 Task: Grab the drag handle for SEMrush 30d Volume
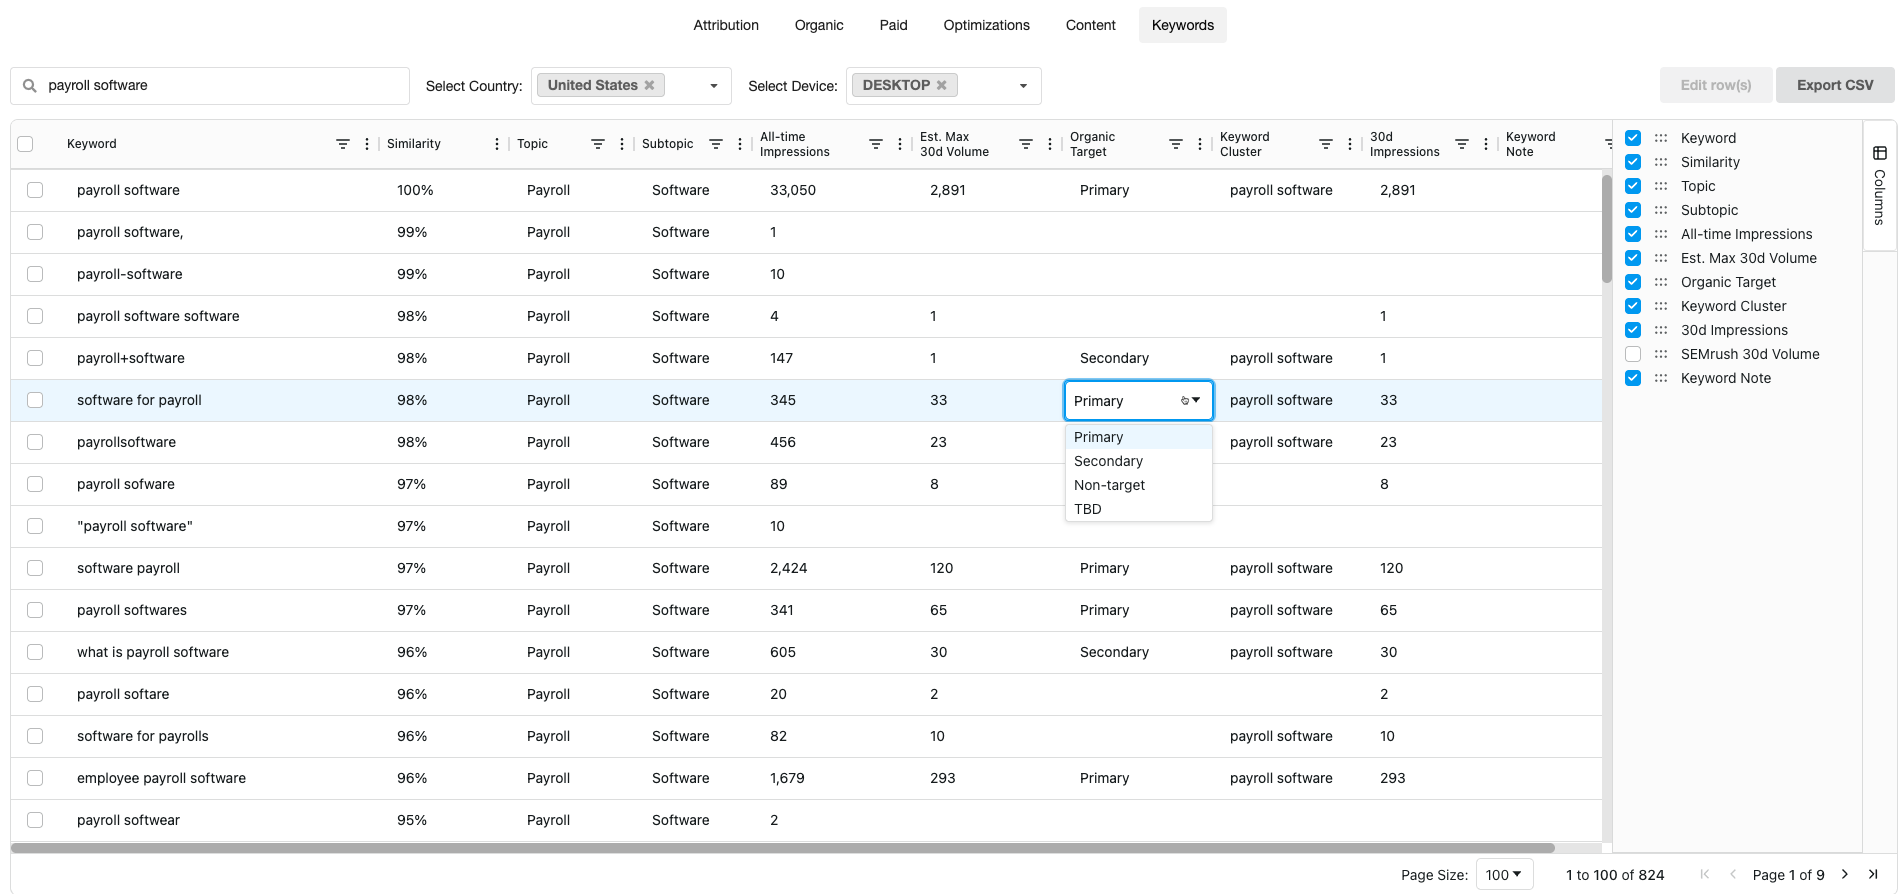coord(1661,354)
